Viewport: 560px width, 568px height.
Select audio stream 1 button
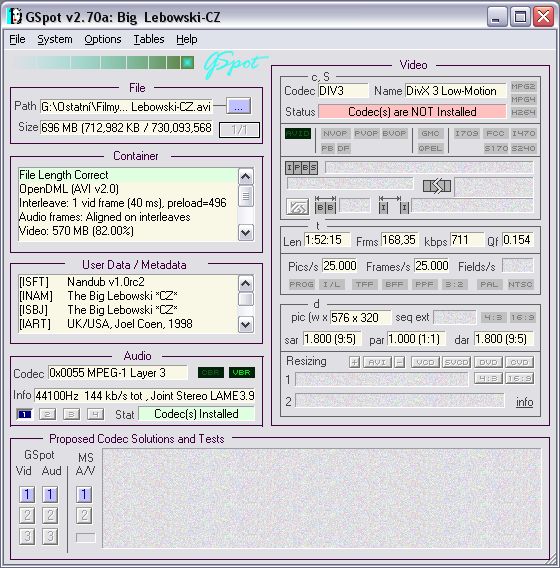click(25, 414)
